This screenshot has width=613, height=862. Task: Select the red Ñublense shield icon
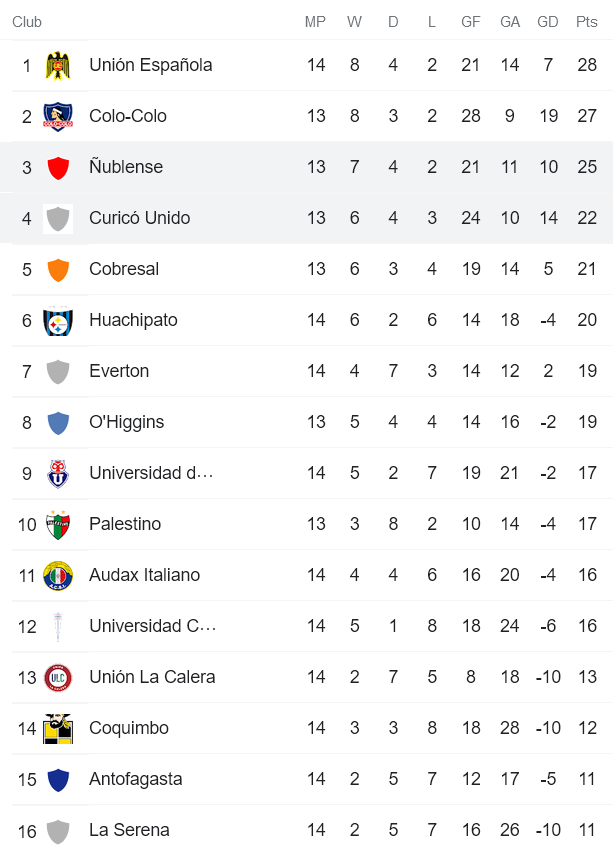click(58, 168)
